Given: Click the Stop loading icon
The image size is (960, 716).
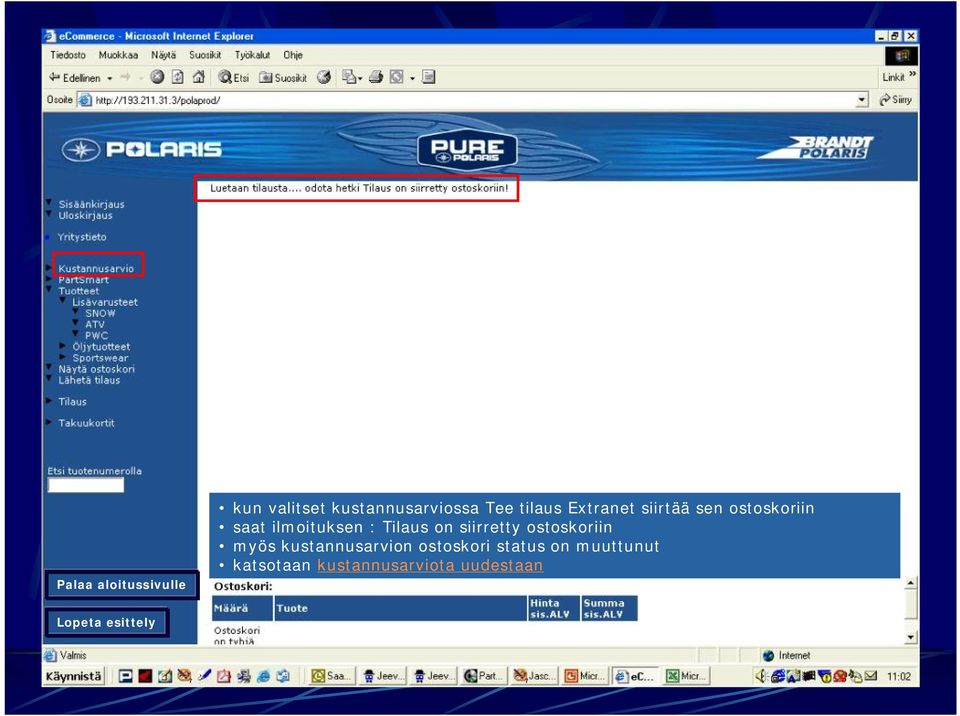Looking at the screenshot, I should 157,77.
